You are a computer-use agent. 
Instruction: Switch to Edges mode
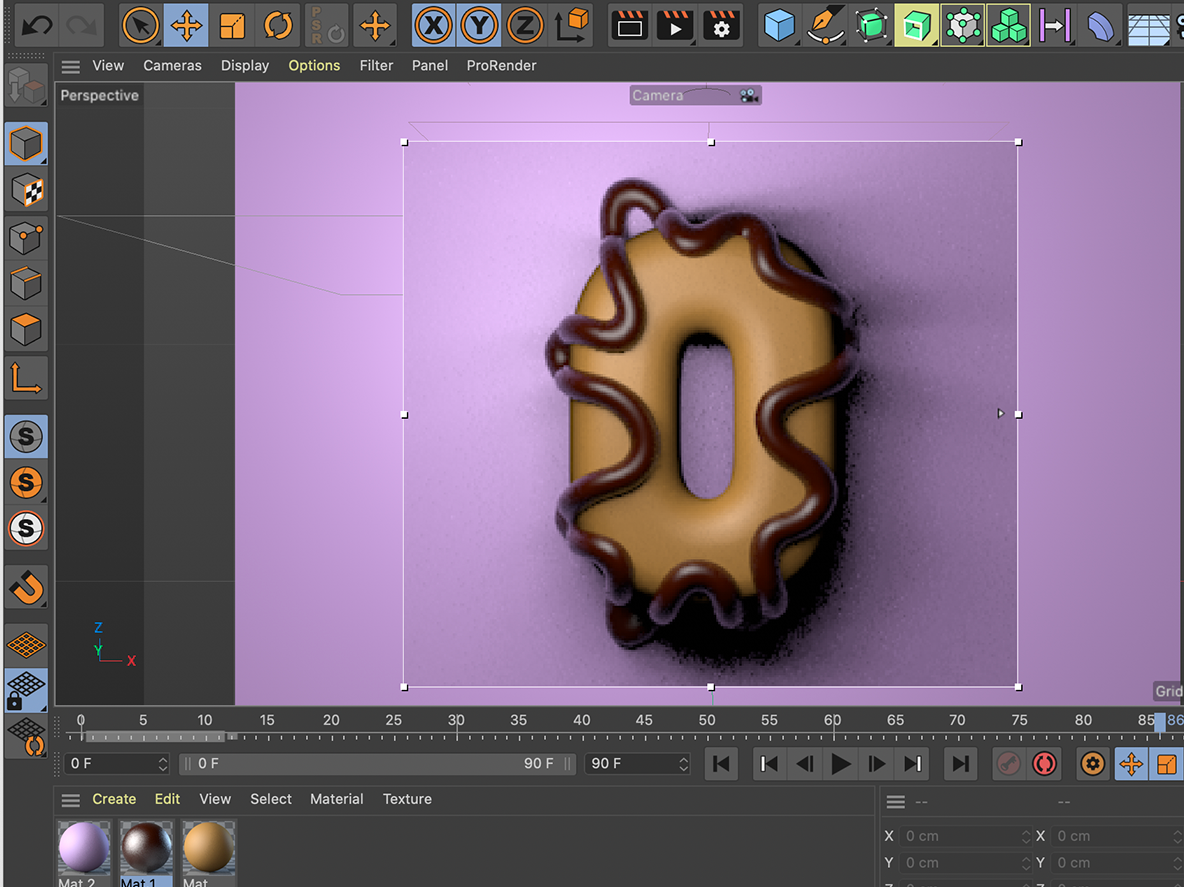click(26, 284)
